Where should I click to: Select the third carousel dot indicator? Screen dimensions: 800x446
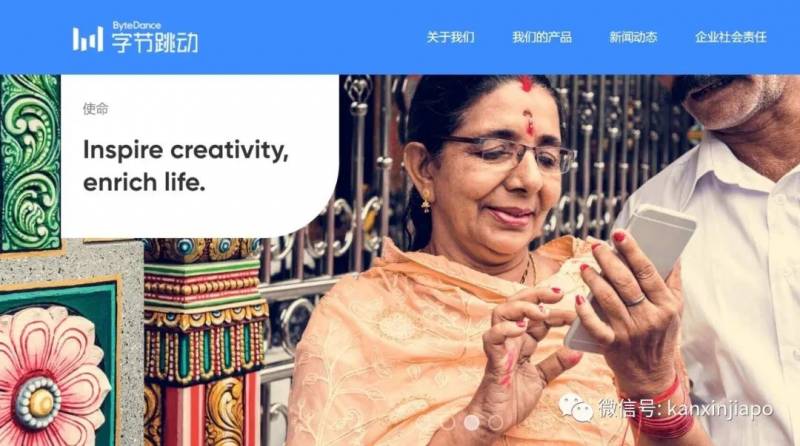pyautogui.click(x=495, y=423)
